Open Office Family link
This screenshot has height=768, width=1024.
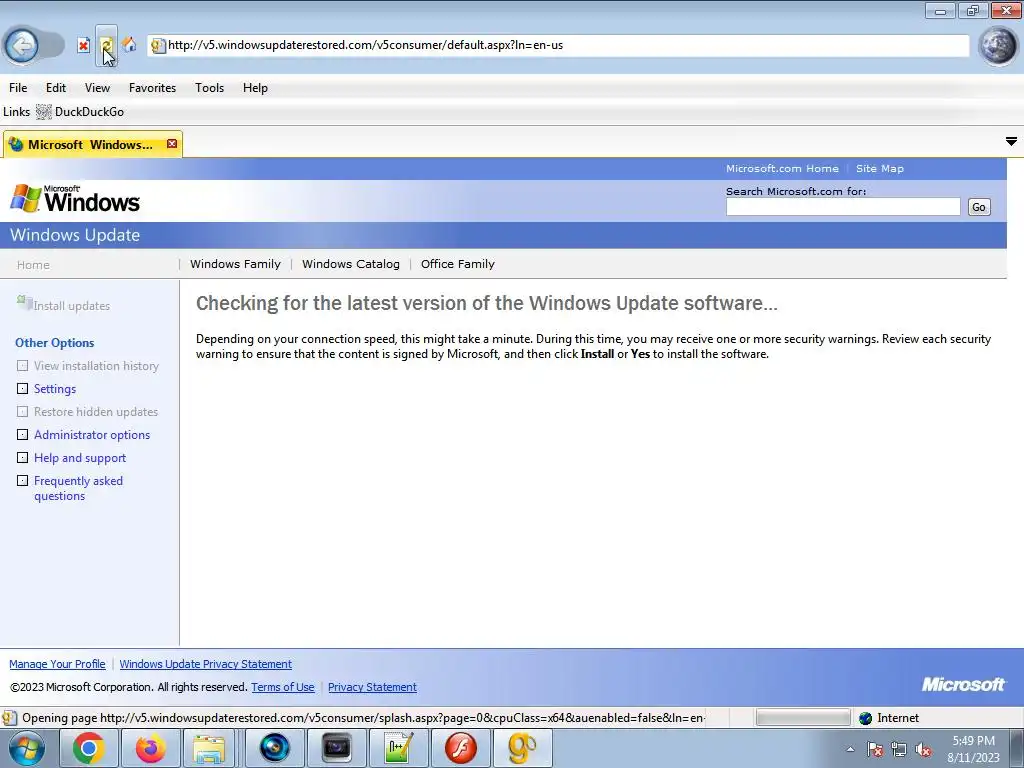458,264
